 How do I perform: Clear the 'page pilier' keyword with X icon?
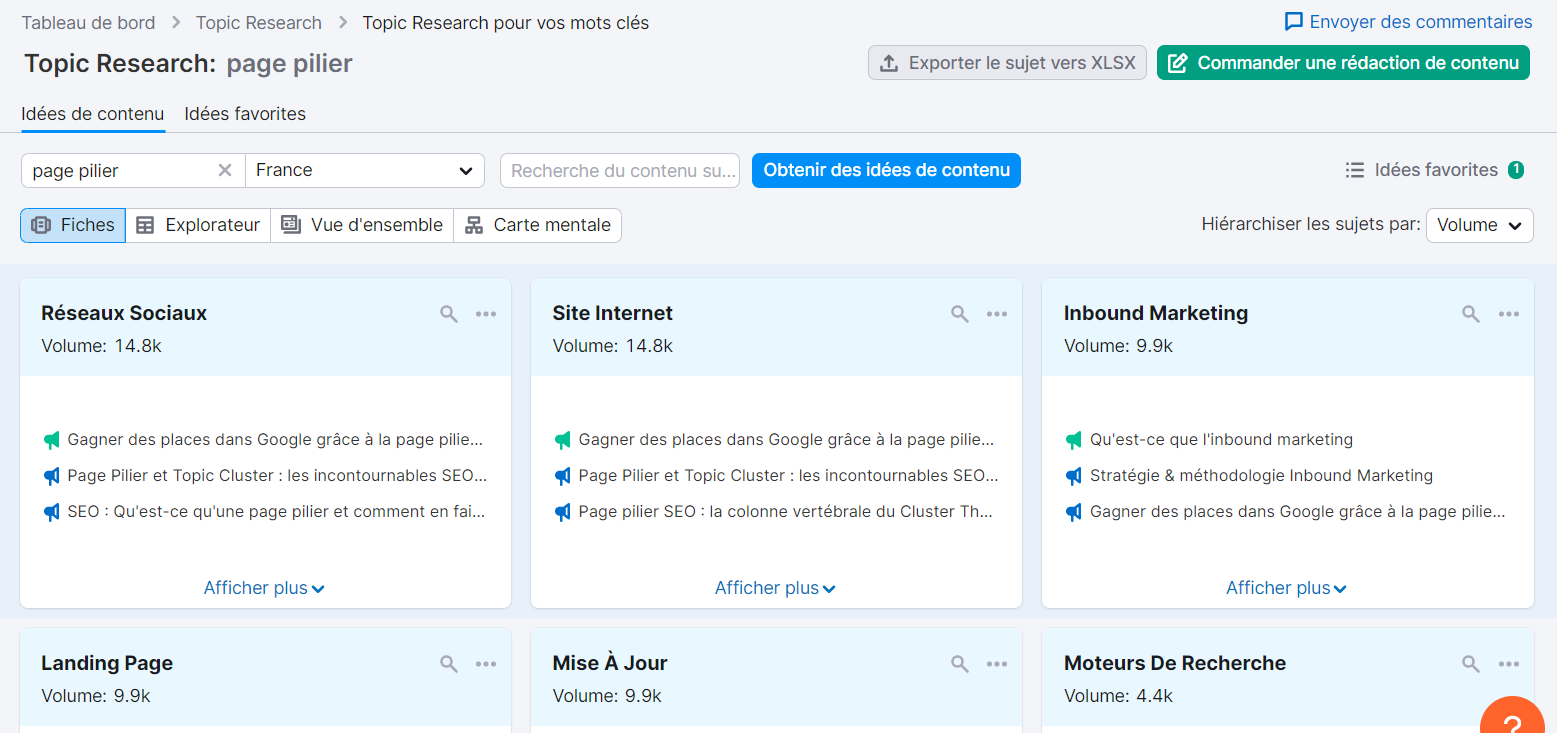225,170
